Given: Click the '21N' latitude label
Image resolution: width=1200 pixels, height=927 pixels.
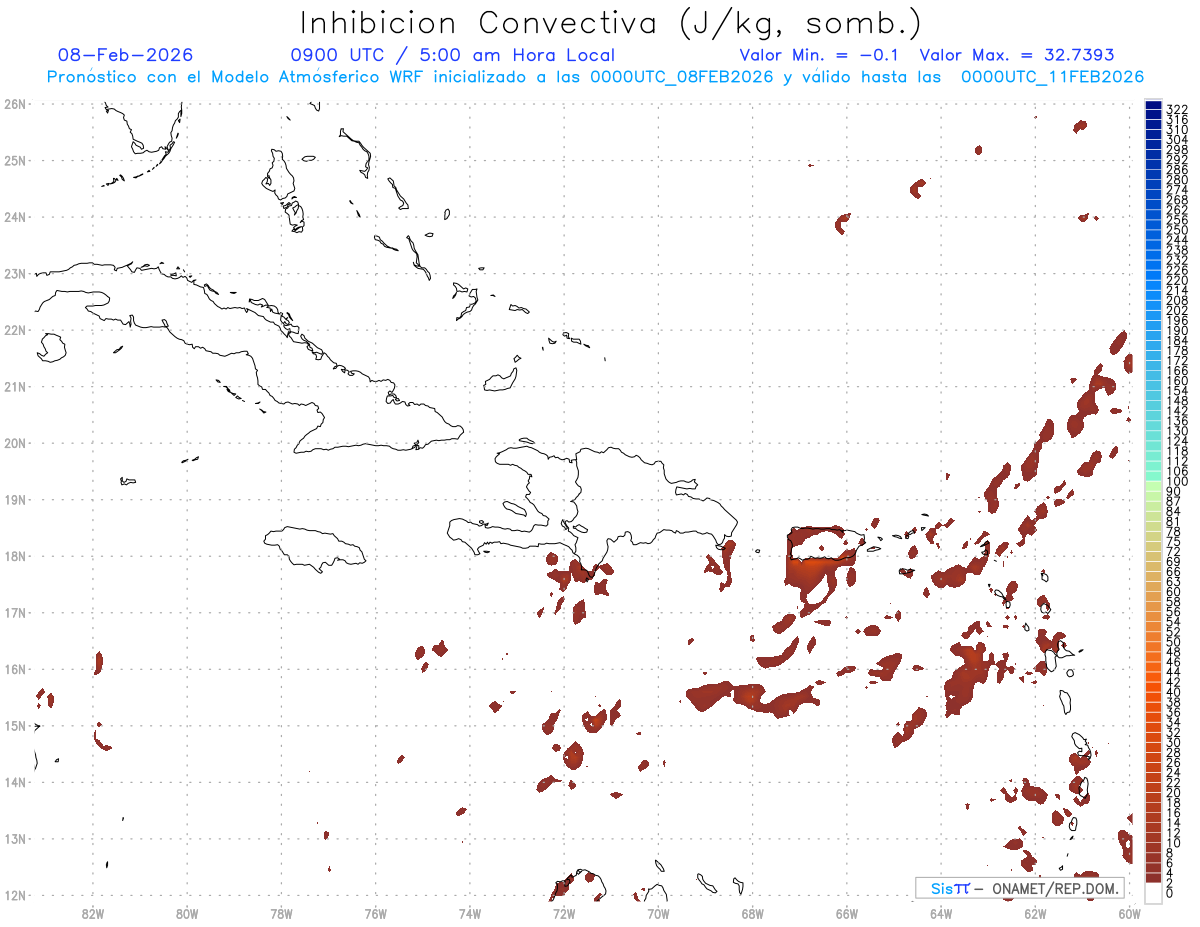Looking at the screenshot, I should [14, 386].
